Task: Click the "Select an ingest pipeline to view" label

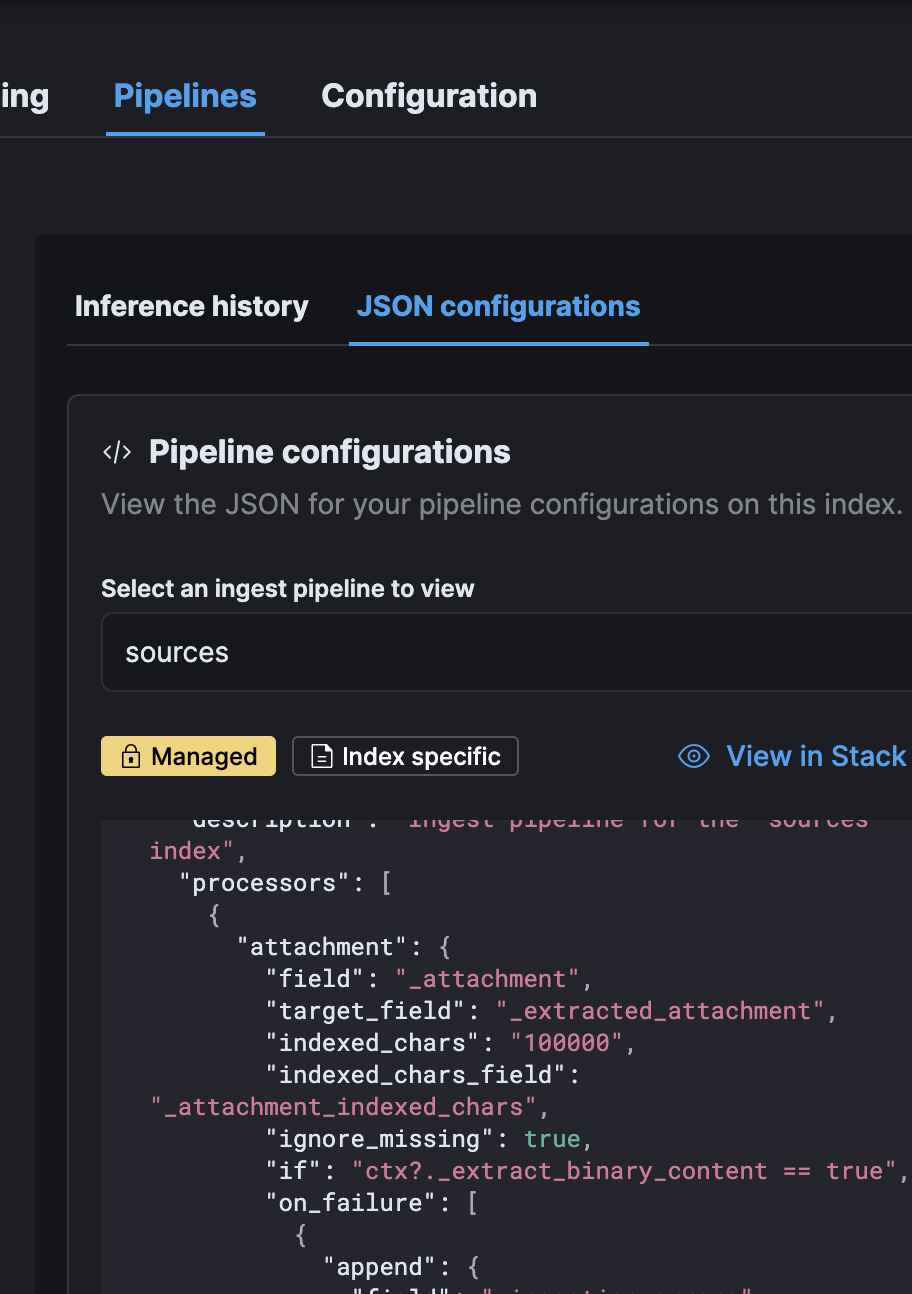Action: coord(287,589)
